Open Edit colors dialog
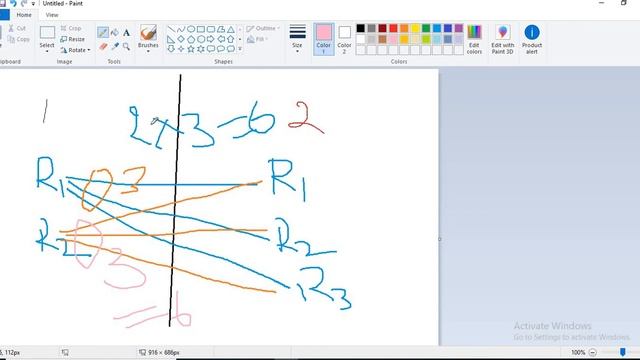Screen dimensions: 640x360 coord(474,39)
